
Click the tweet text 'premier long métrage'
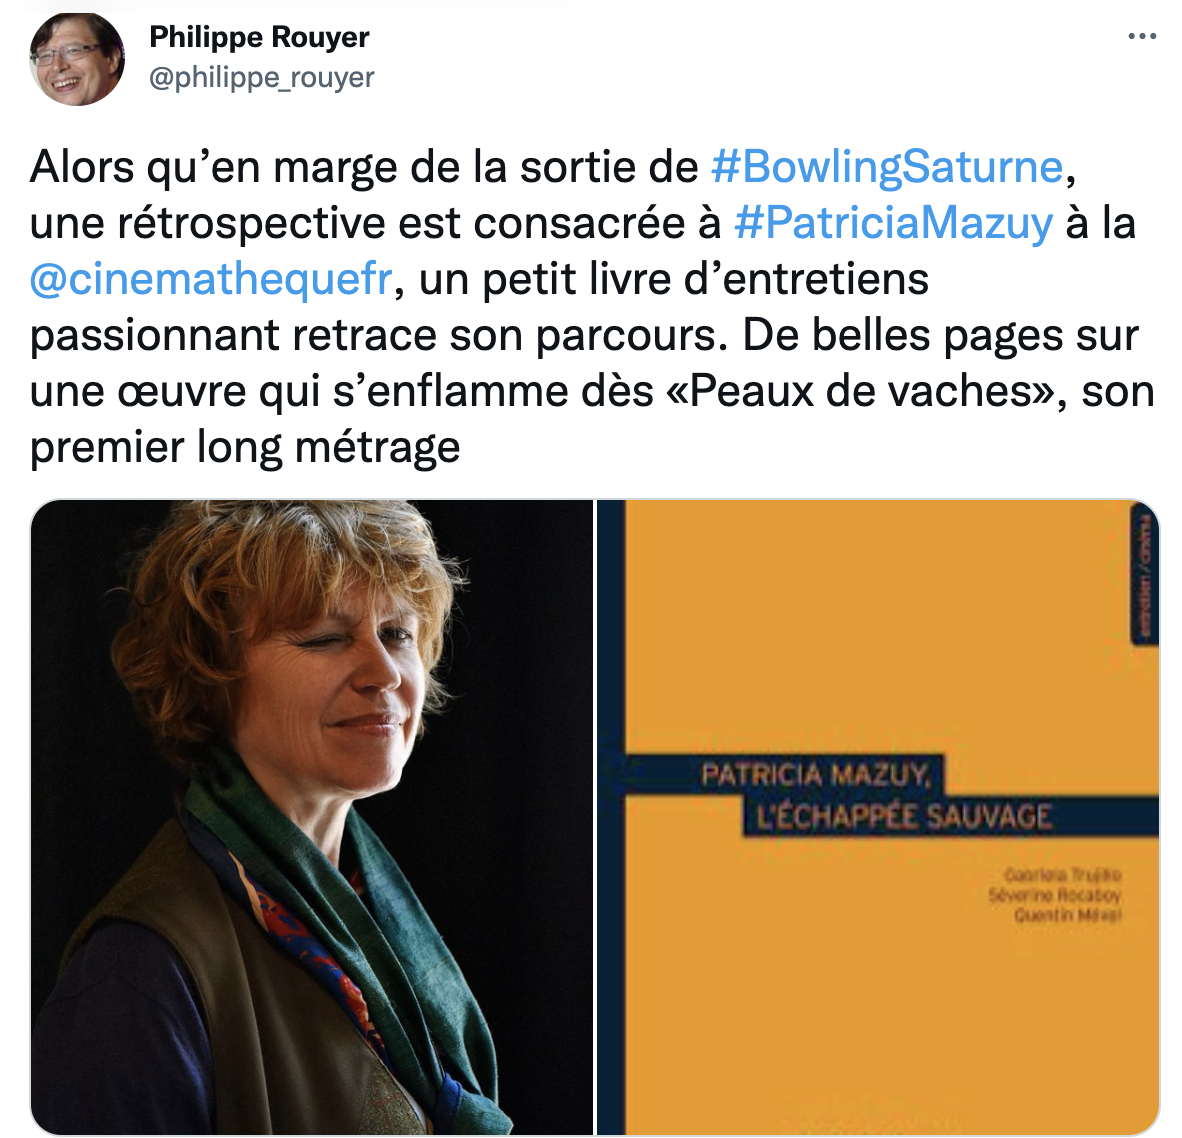[245, 447]
